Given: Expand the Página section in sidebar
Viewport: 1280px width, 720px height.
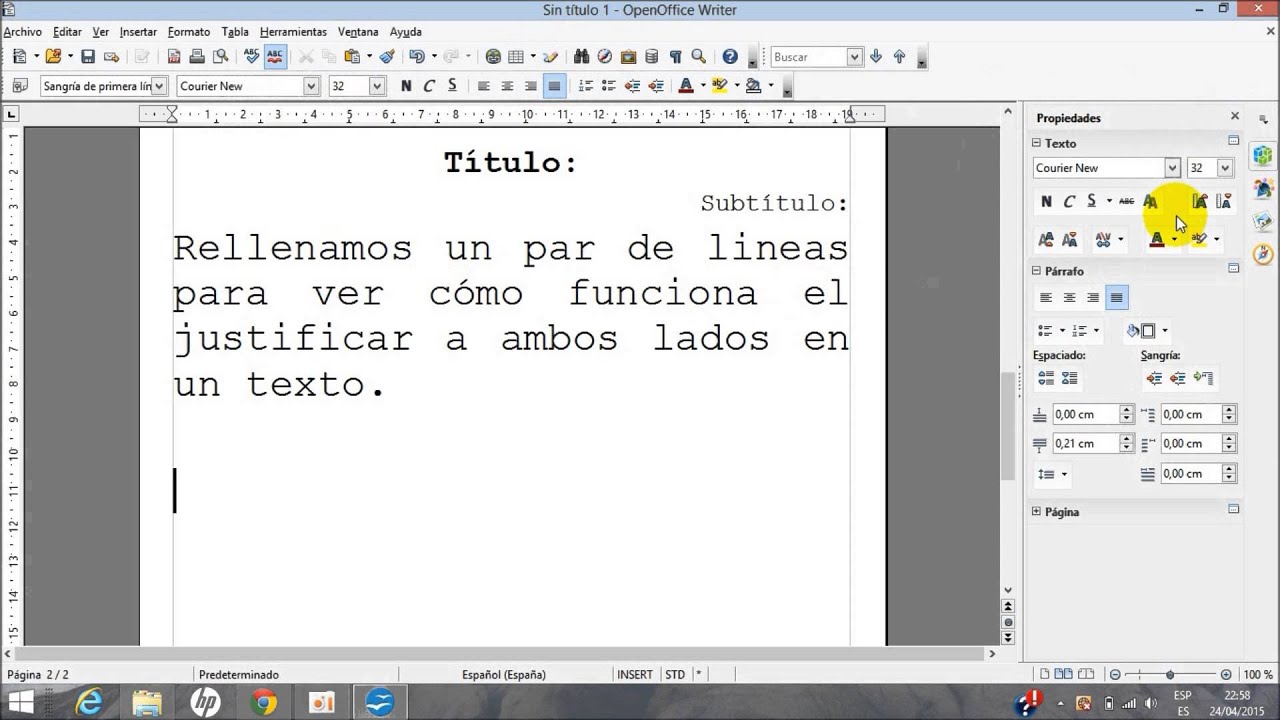Looking at the screenshot, I should tap(1037, 511).
